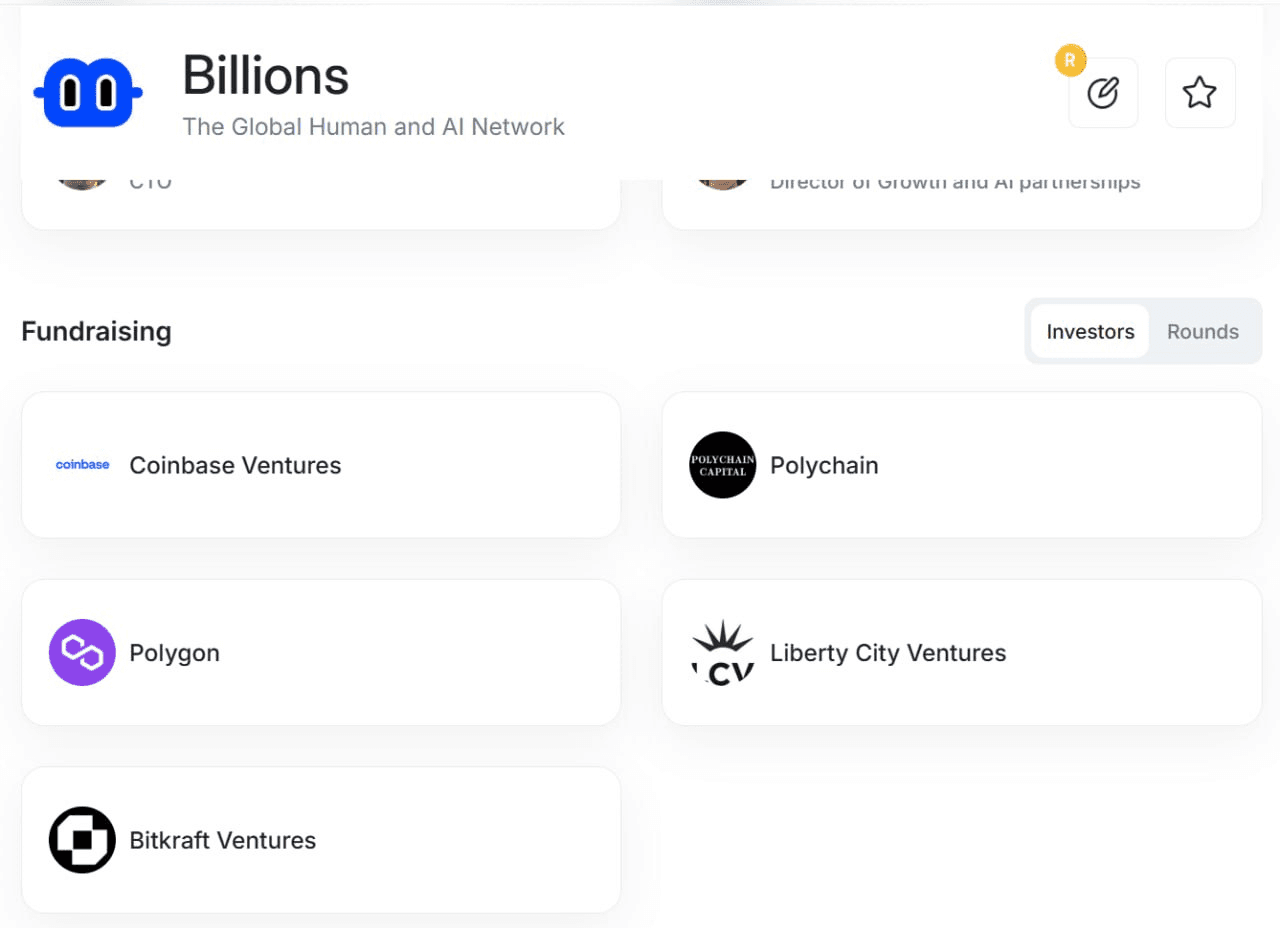Click the Liberty City Ventures LCV logo
This screenshot has height=928, width=1280.
pos(723,652)
